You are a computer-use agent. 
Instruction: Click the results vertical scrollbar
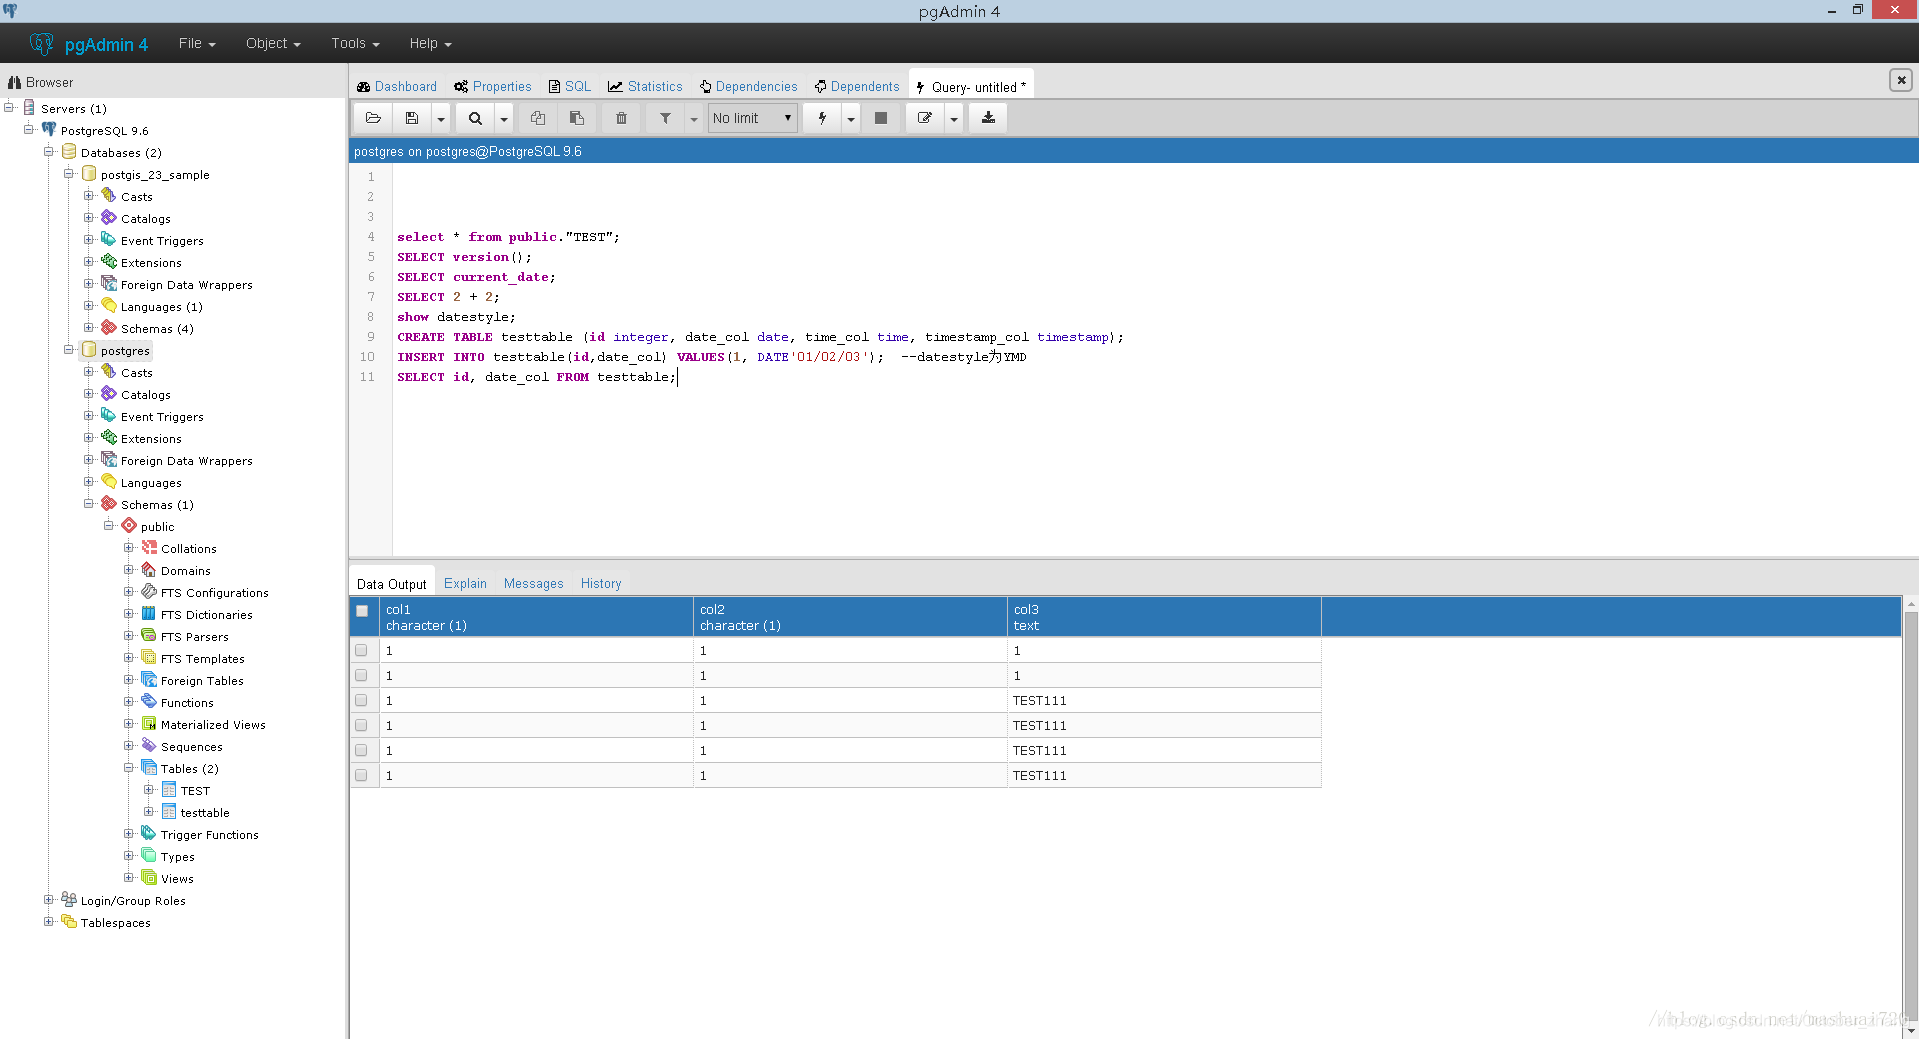pyautogui.click(x=1910, y=817)
